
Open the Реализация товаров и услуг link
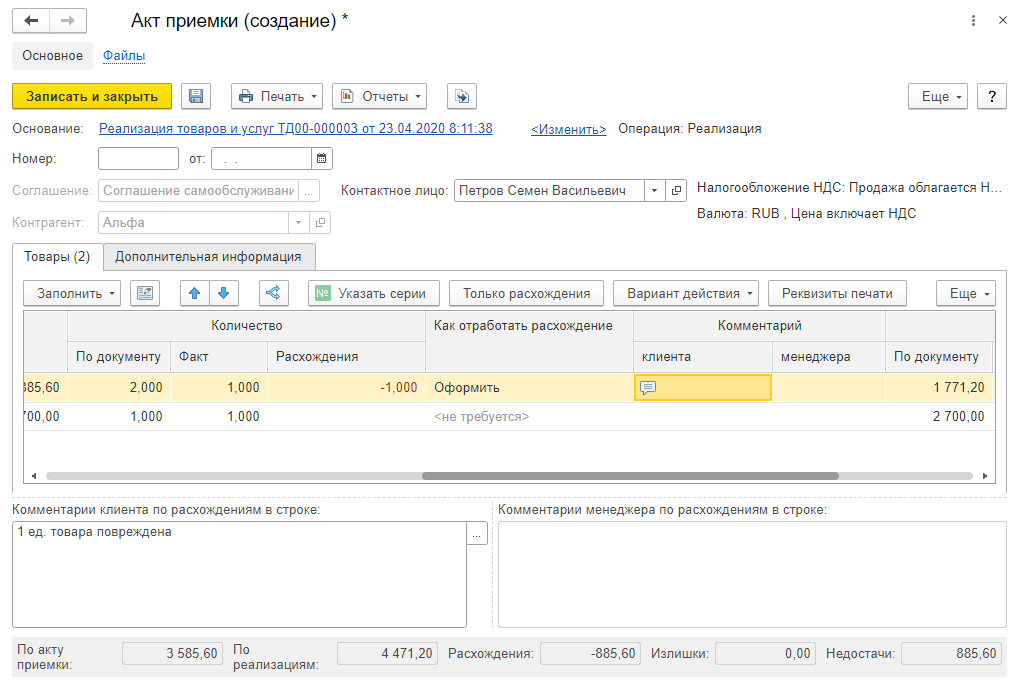(295, 129)
